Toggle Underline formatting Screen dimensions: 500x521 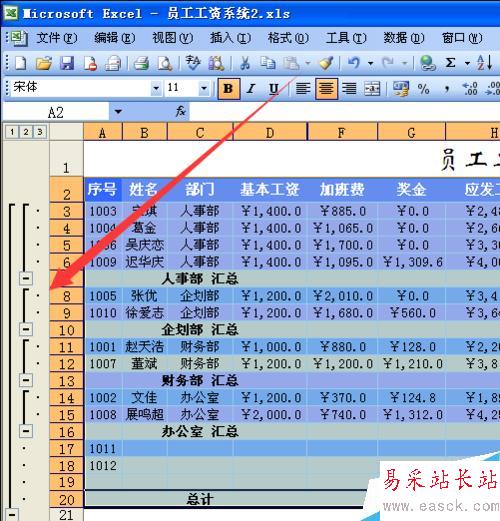pos(274,89)
